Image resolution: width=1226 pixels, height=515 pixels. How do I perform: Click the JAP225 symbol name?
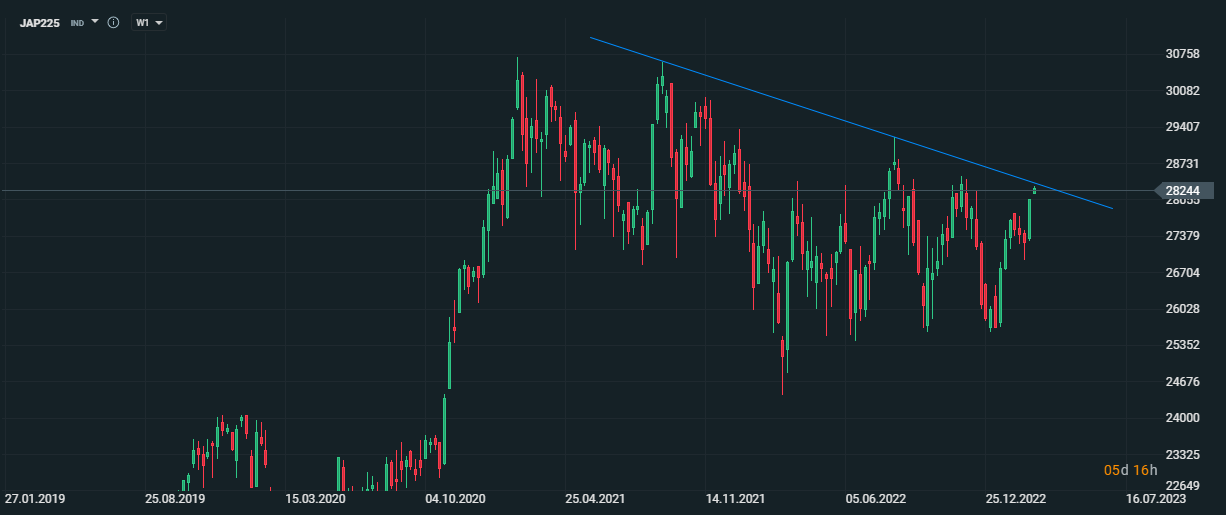point(40,22)
